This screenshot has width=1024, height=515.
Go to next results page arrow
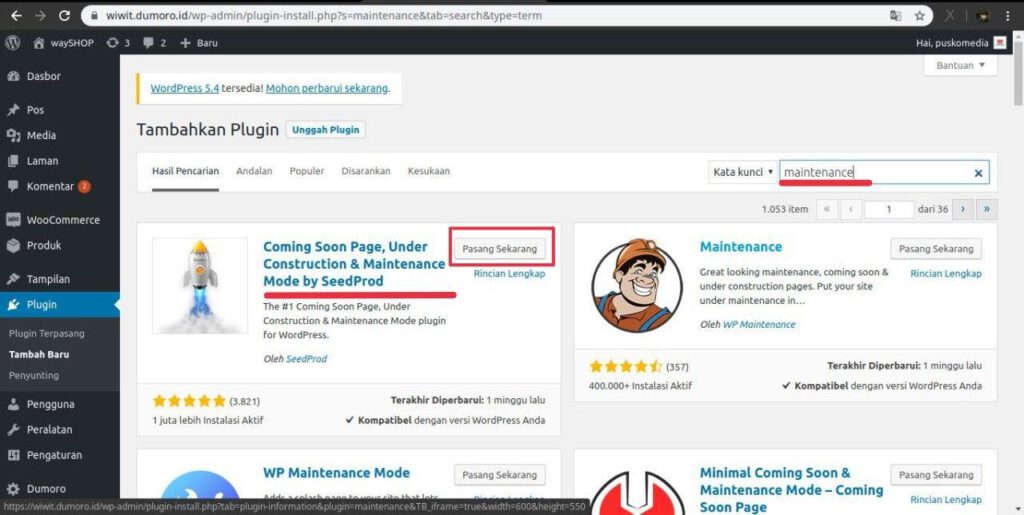click(x=963, y=210)
